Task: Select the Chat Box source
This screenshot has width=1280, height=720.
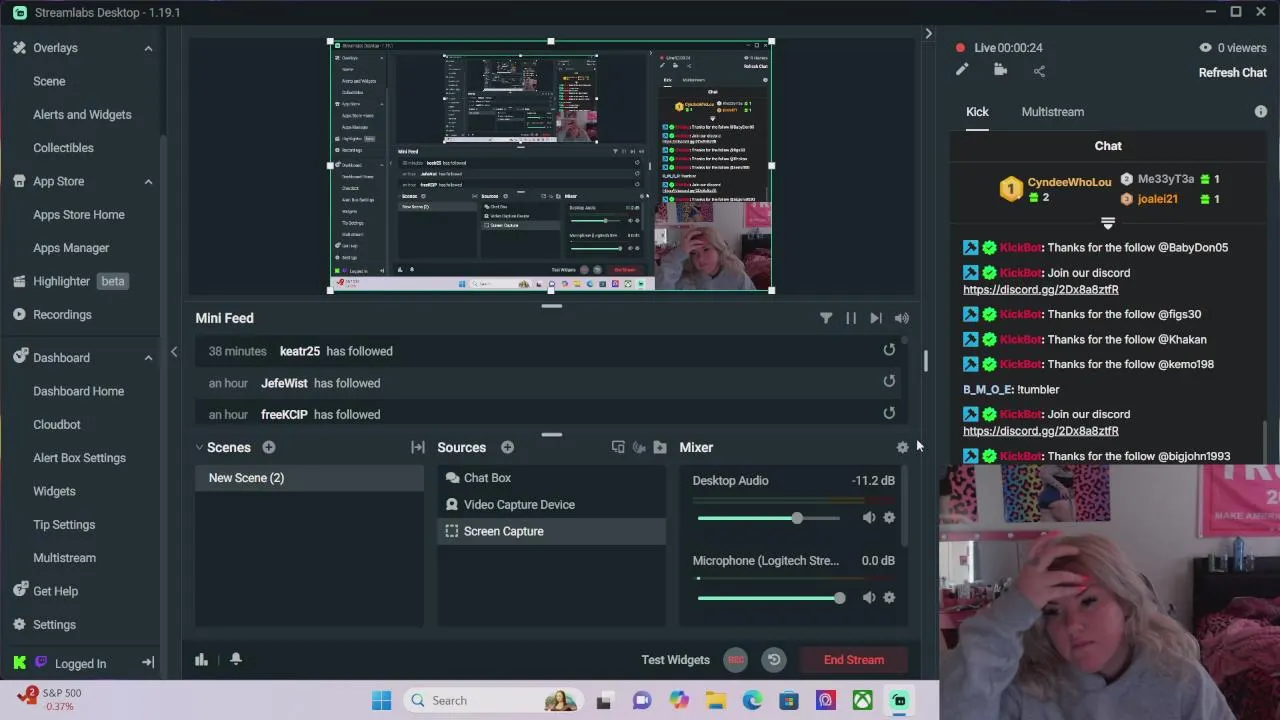Action: coord(552,478)
